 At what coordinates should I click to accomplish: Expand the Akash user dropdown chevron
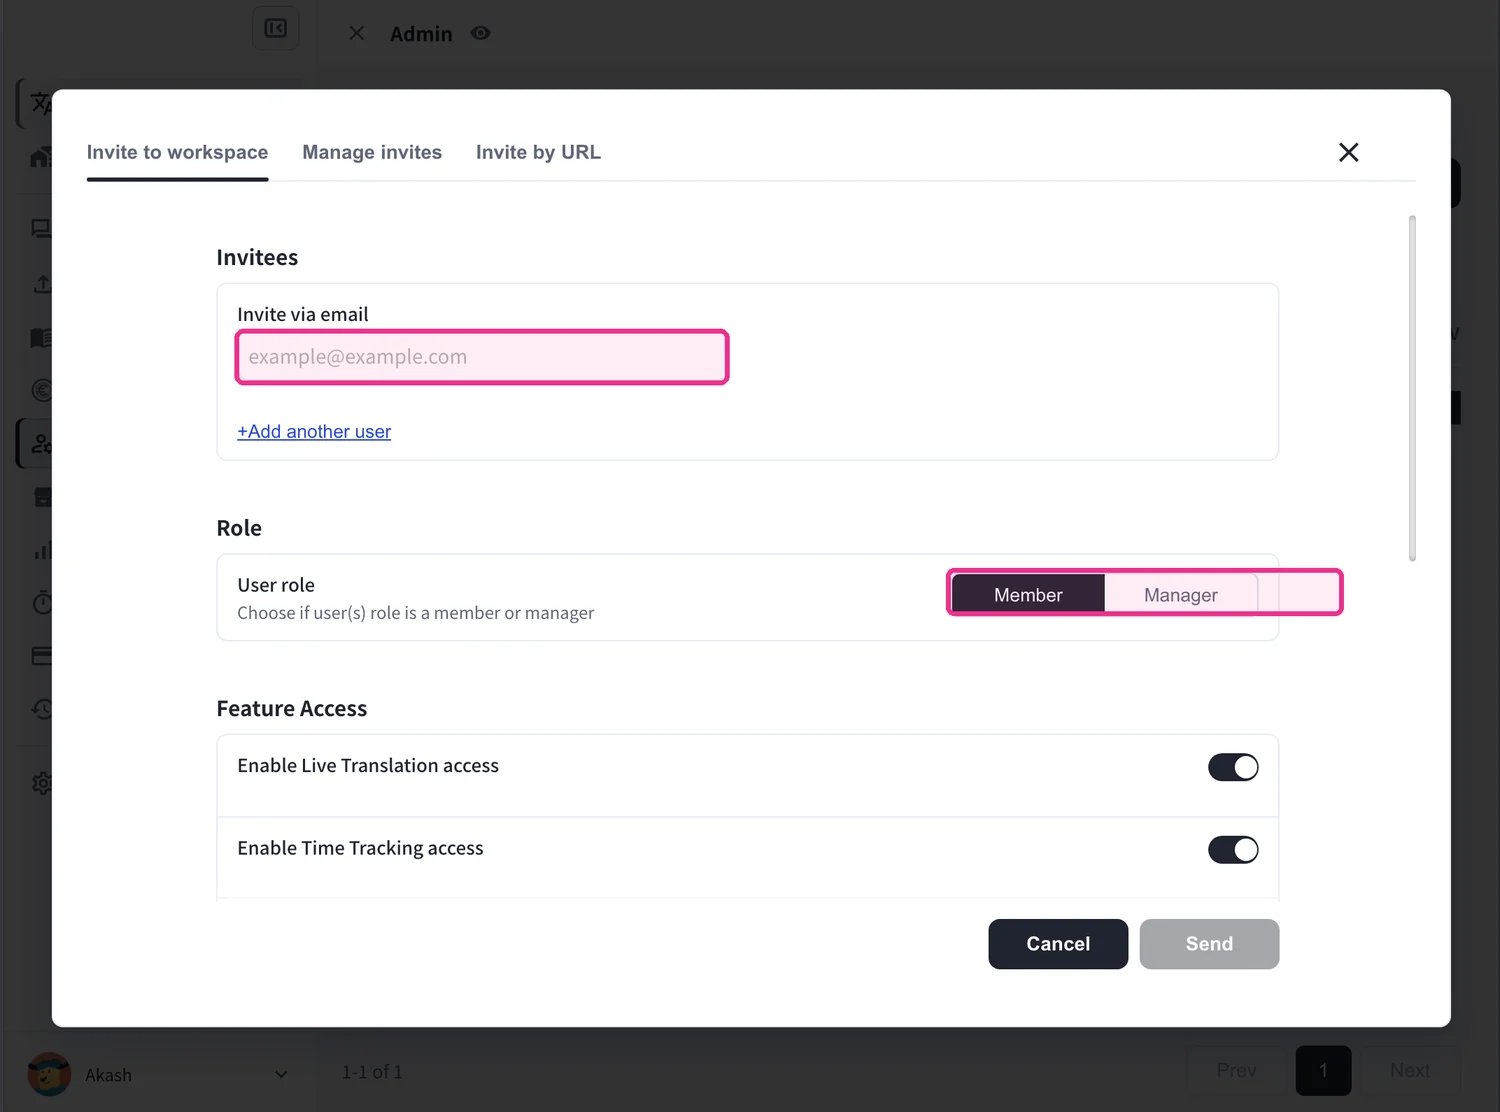pos(281,1075)
